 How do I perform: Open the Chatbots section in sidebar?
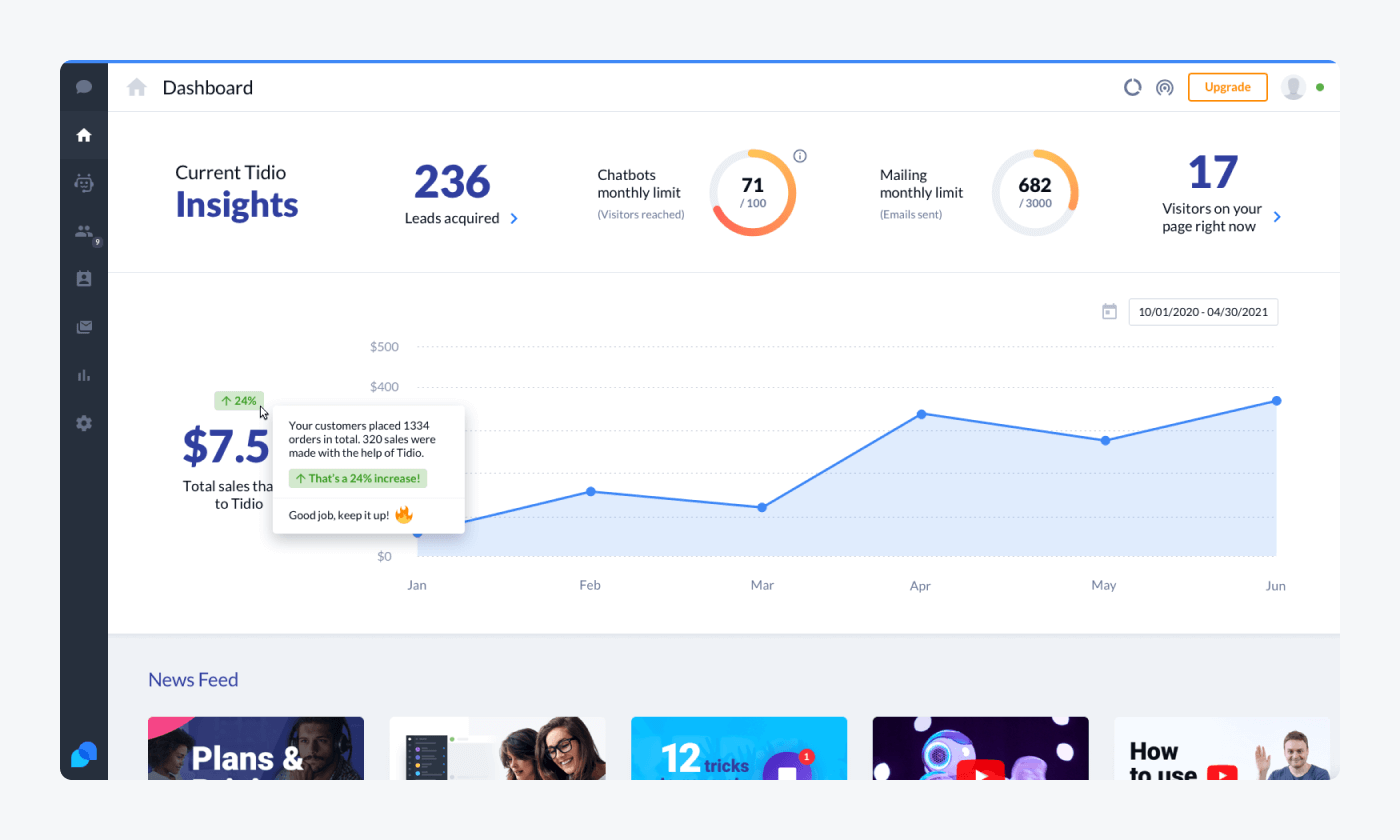(84, 183)
